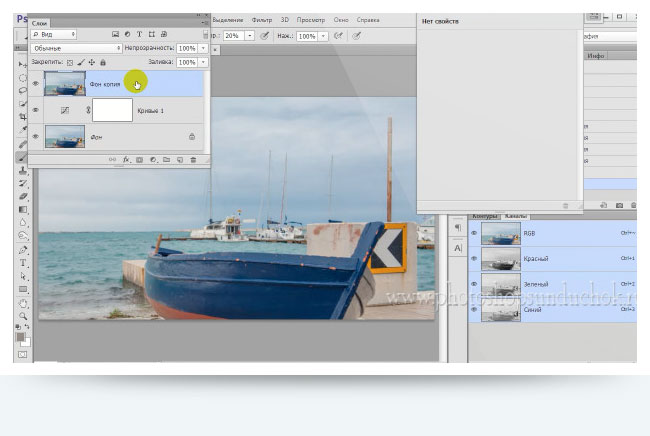Click the Quick Mask mode icon
The height and width of the screenshot is (436, 650).
[22, 355]
